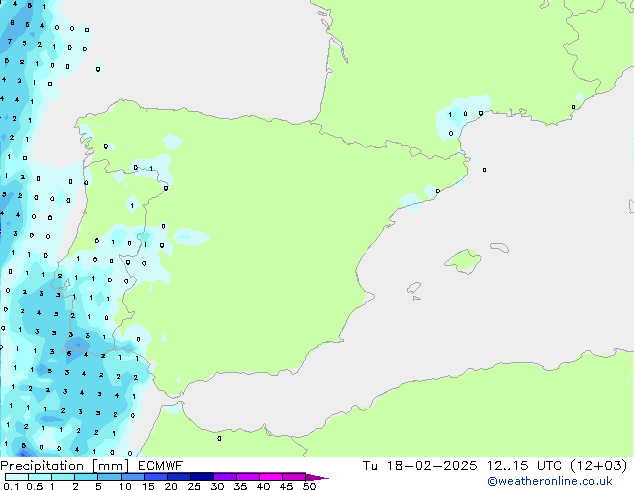Click the legend label '45'
634x490 pixels.
click(286, 486)
